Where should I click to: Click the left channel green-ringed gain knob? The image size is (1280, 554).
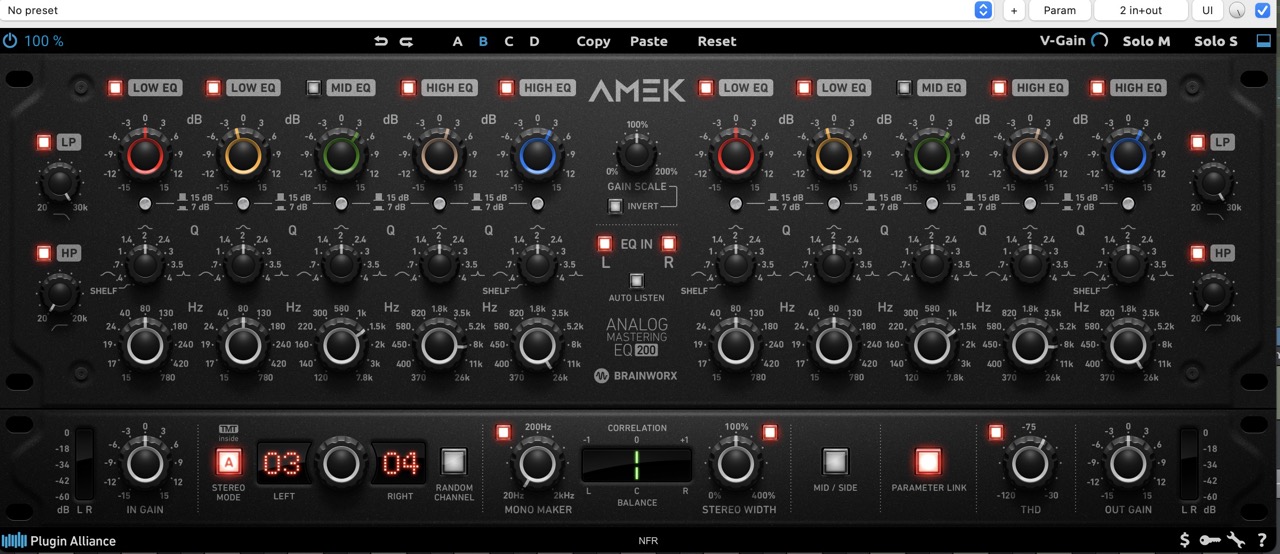pyautogui.click(x=341, y=155)
